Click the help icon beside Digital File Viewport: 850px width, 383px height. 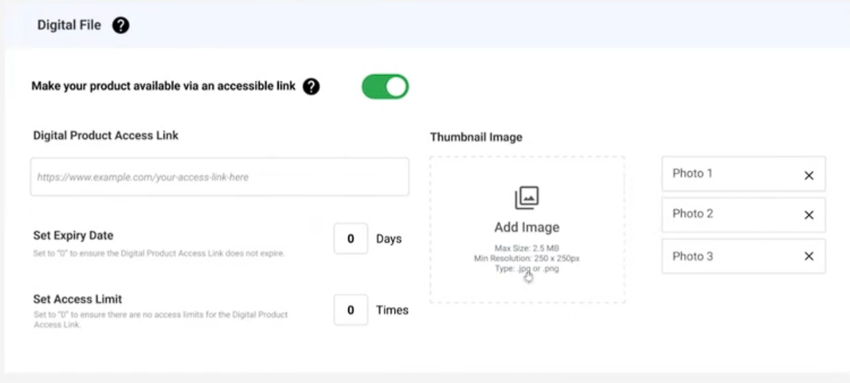coord(120,25)
